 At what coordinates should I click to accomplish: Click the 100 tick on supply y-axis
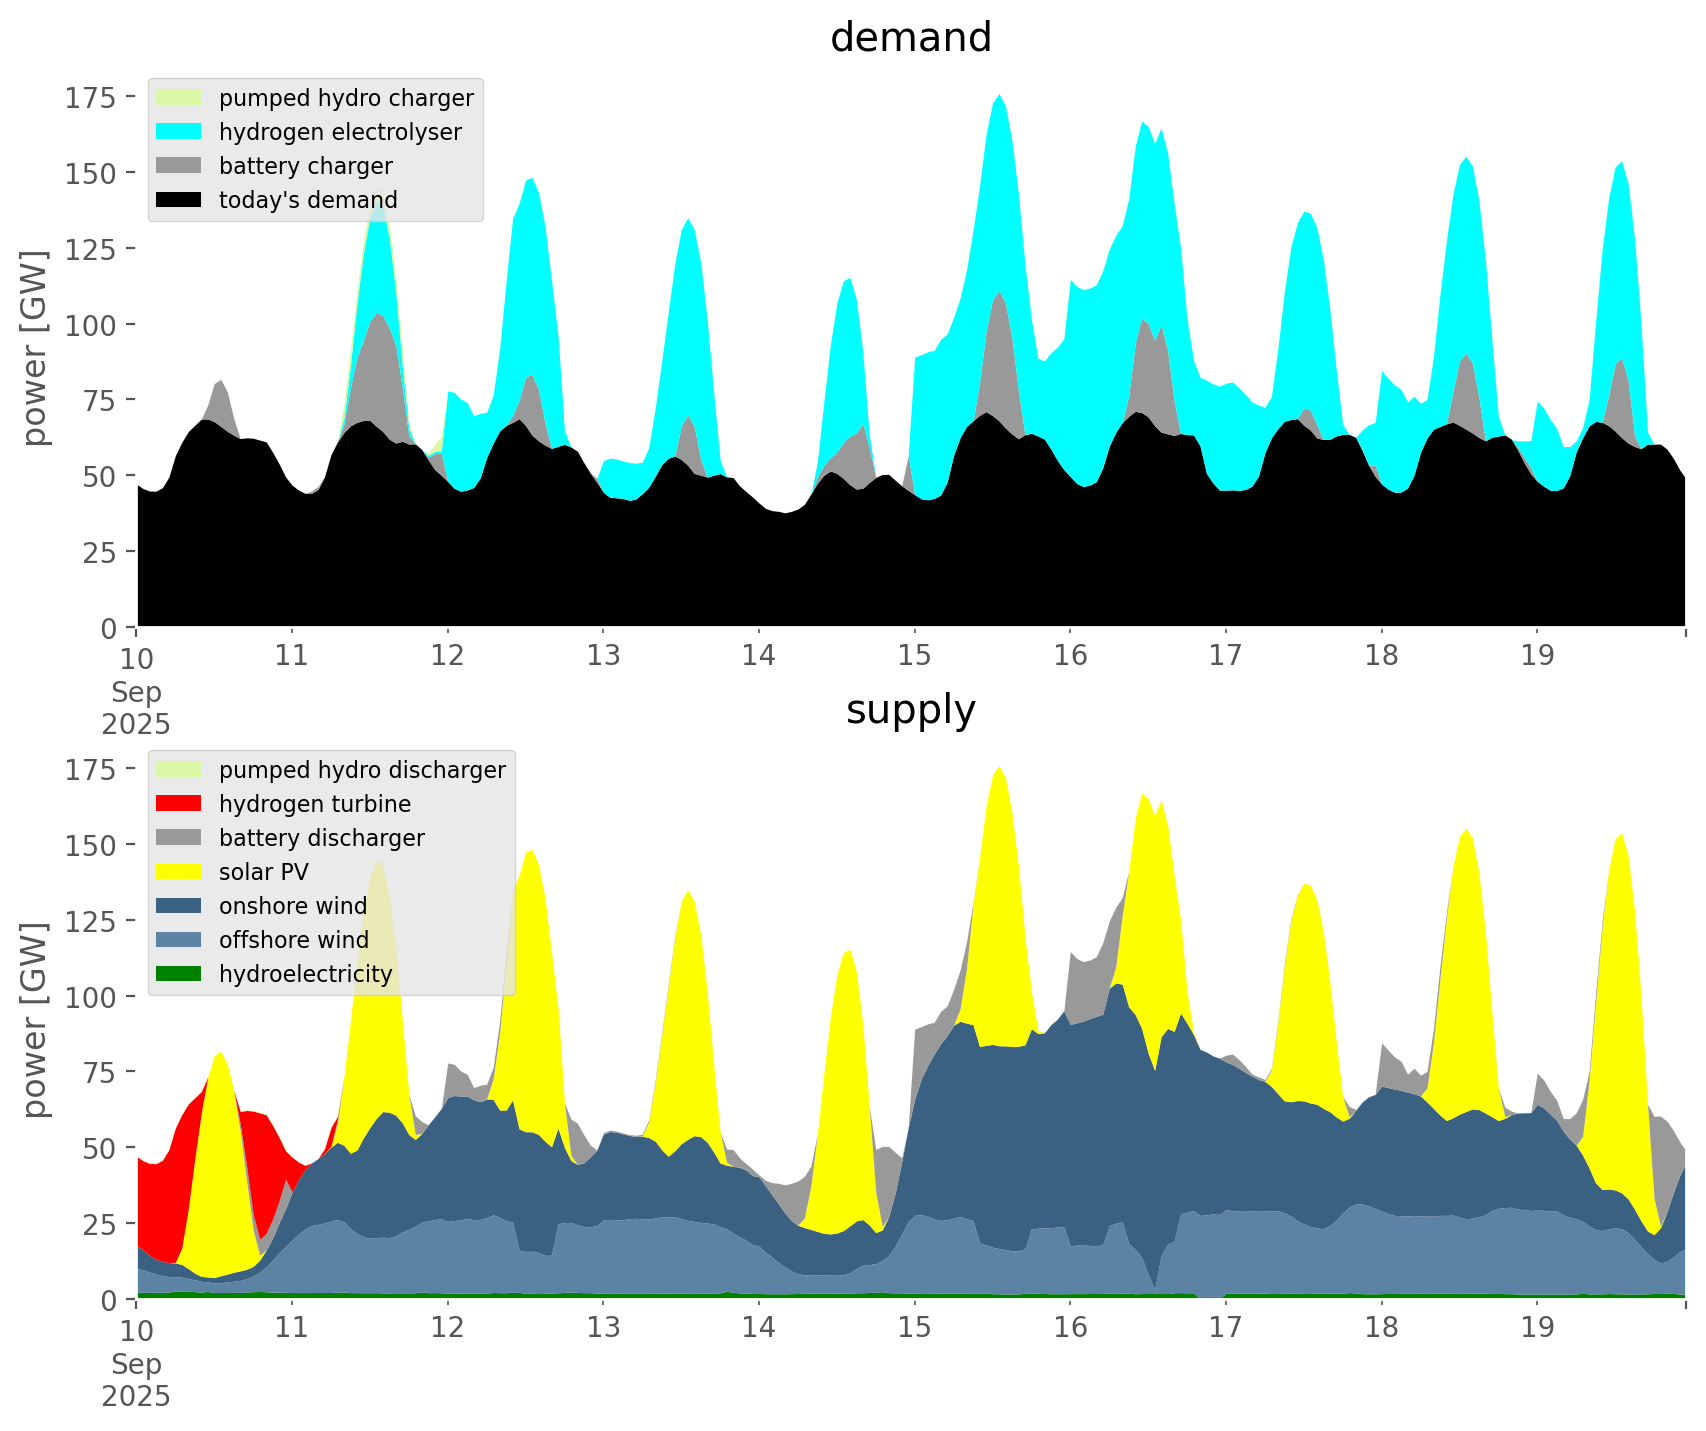click(x=91, y=997)
